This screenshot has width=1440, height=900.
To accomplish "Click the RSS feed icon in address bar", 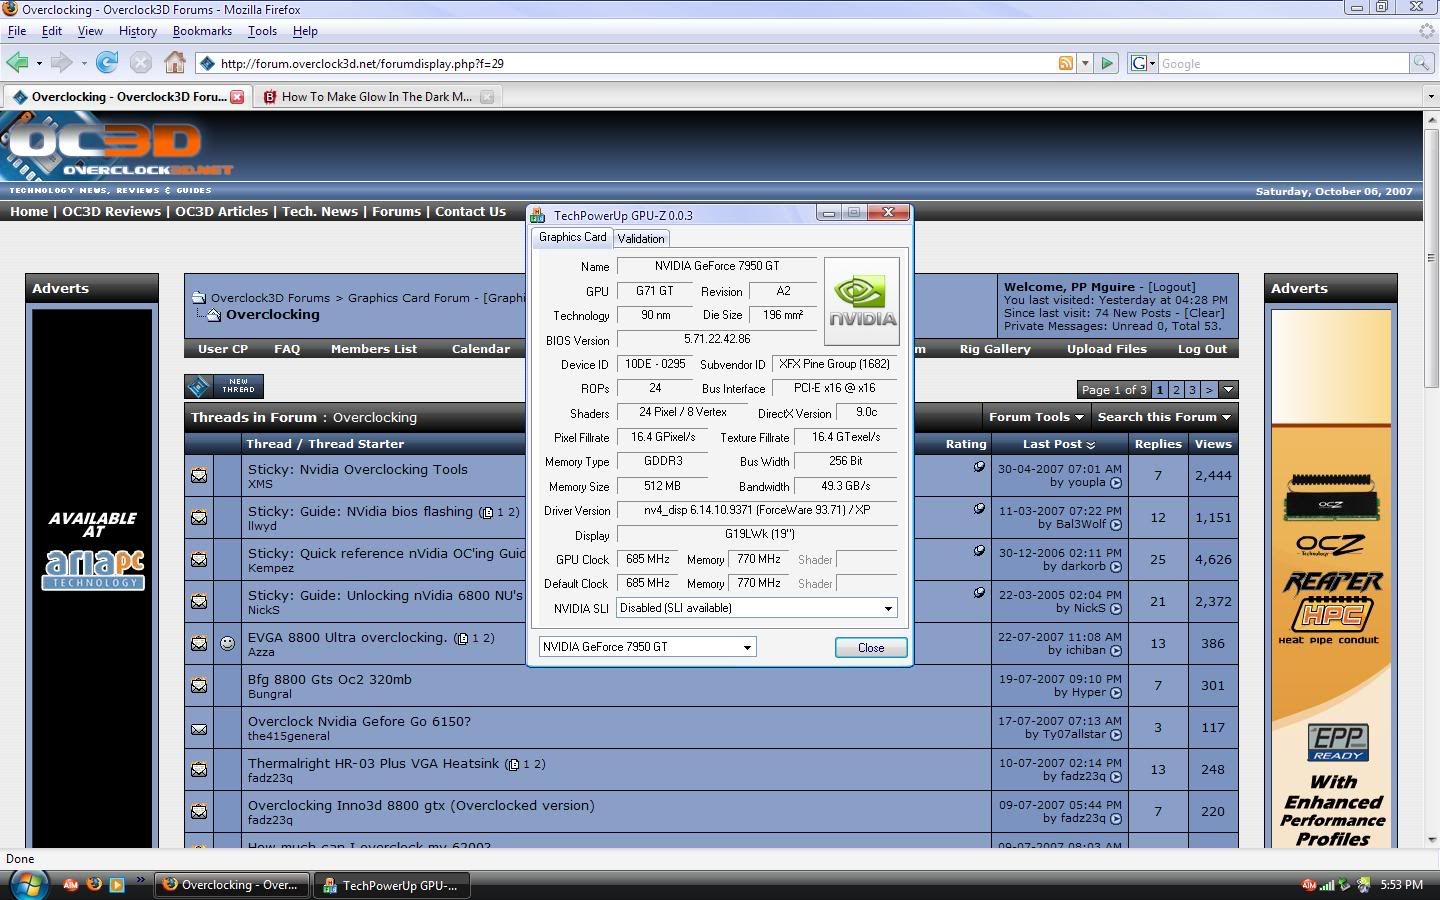I will (1066, 63).
